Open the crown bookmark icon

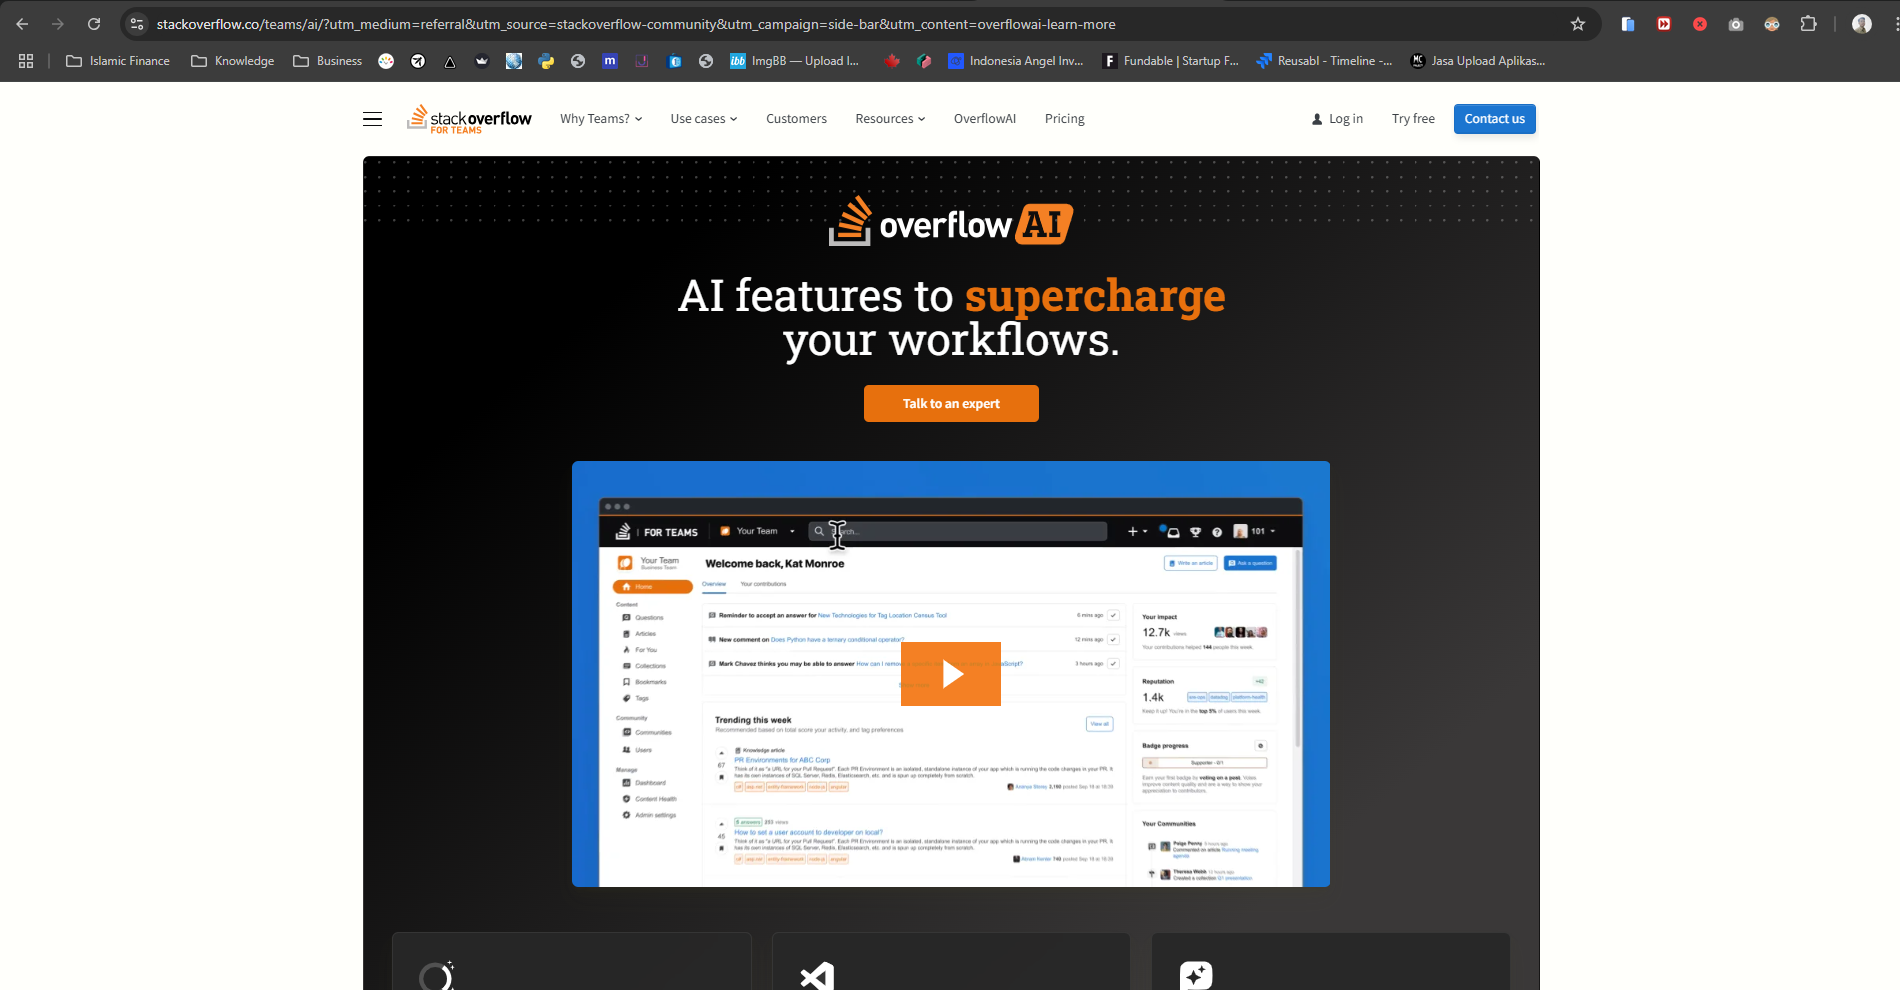point(482,61)
